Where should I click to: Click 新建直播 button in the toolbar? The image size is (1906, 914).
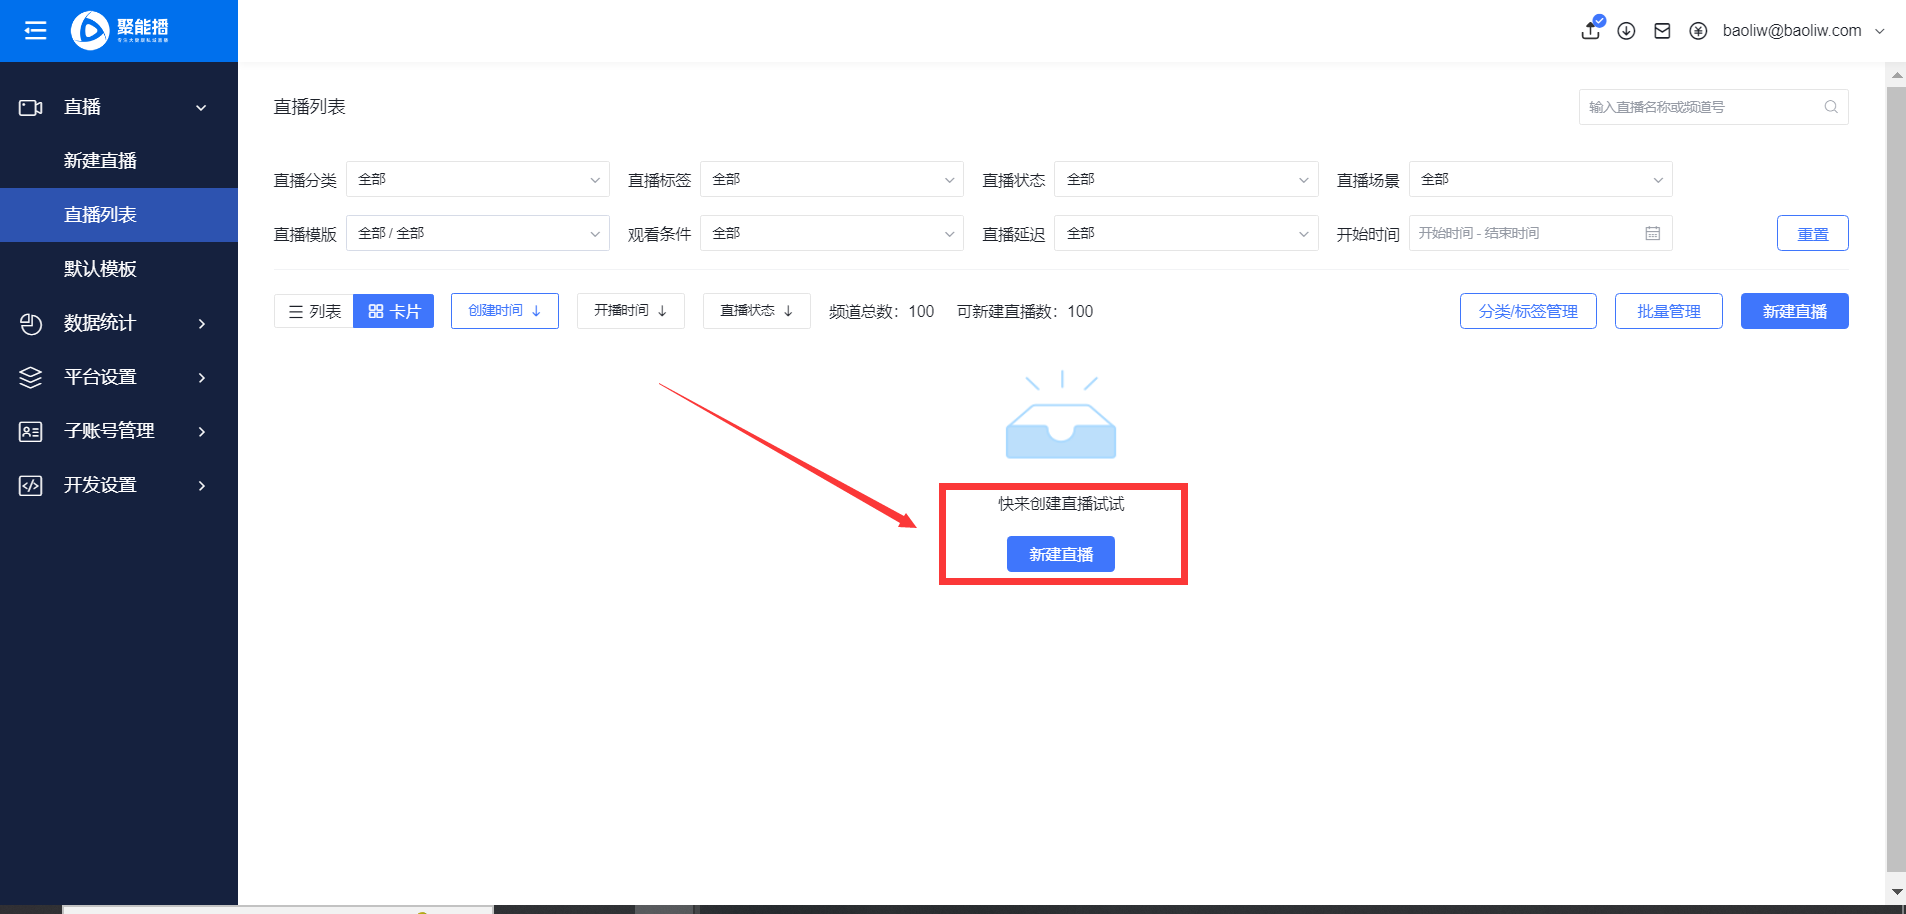click(1794, 311)
